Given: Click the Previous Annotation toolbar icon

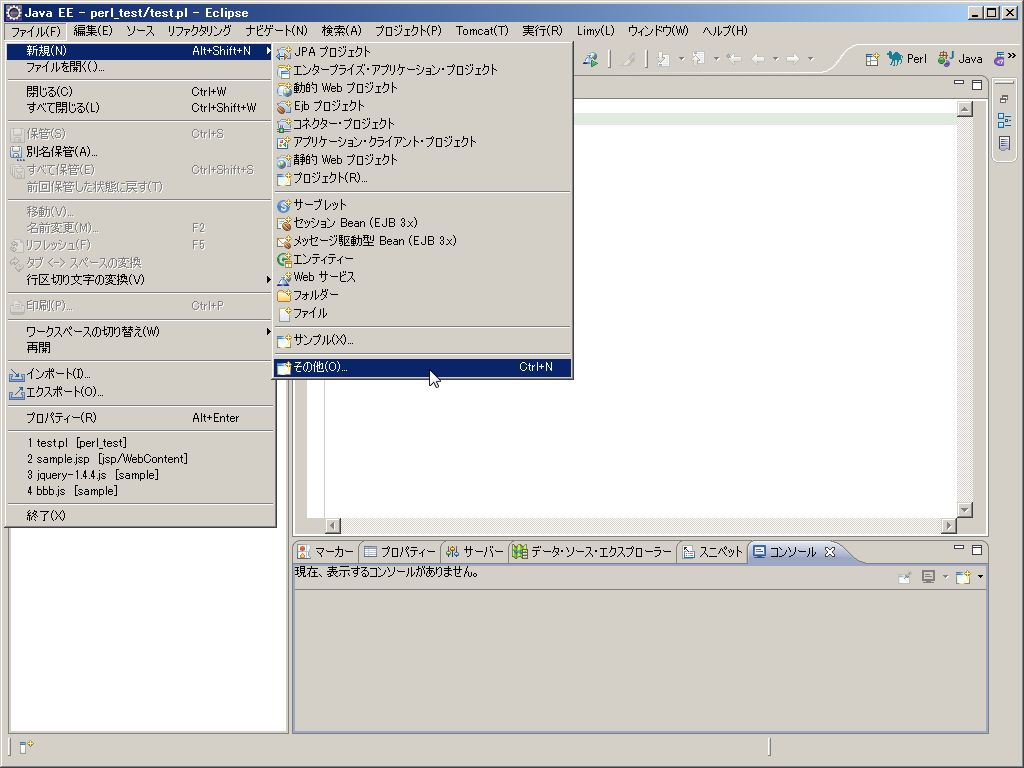Looking at the screenshot, I should point(698,59).
